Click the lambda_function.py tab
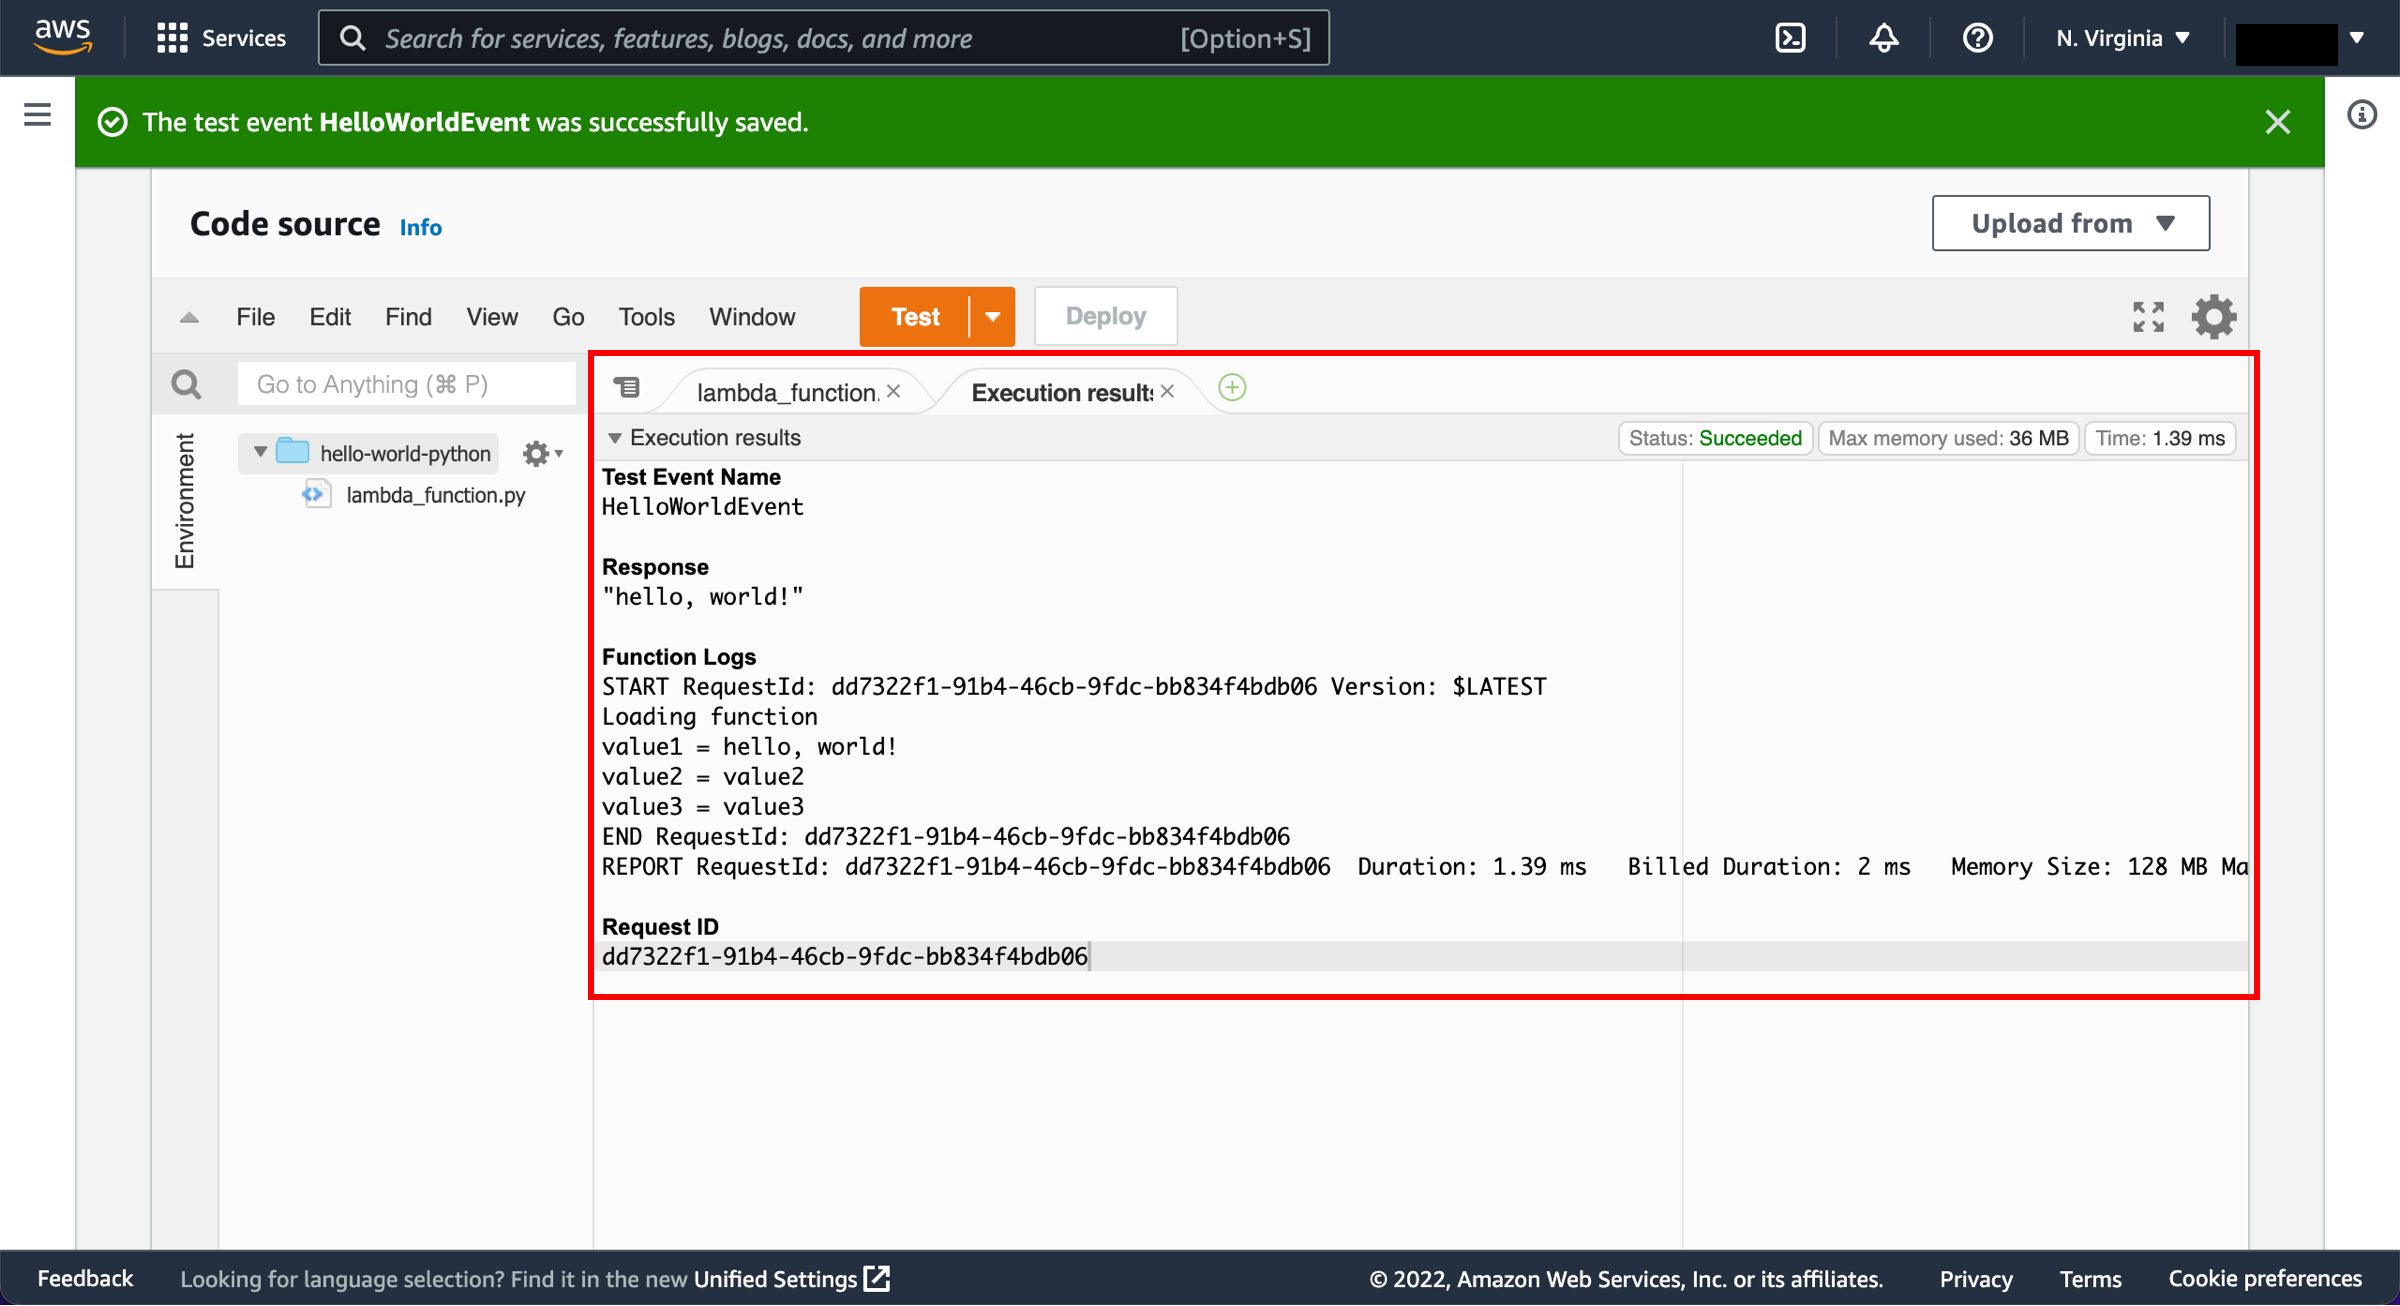Viewport: 2400px width, 1306px height. [788, 391]
